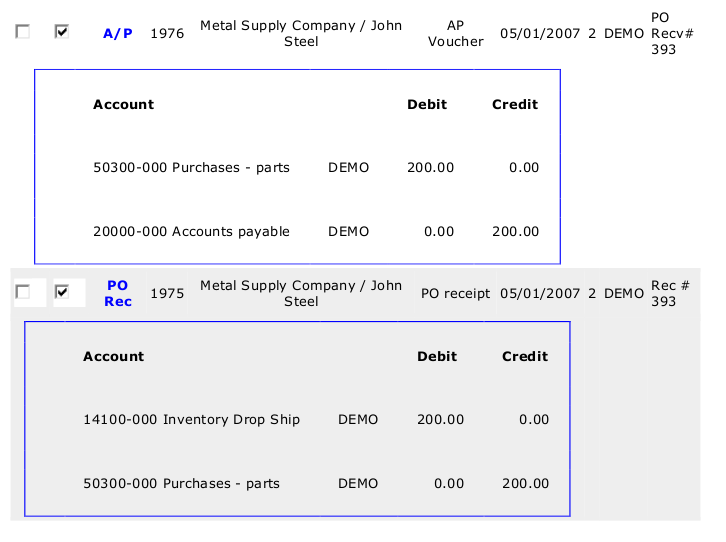
Task: Select the PO receipt type text
Action: [455, 294]
